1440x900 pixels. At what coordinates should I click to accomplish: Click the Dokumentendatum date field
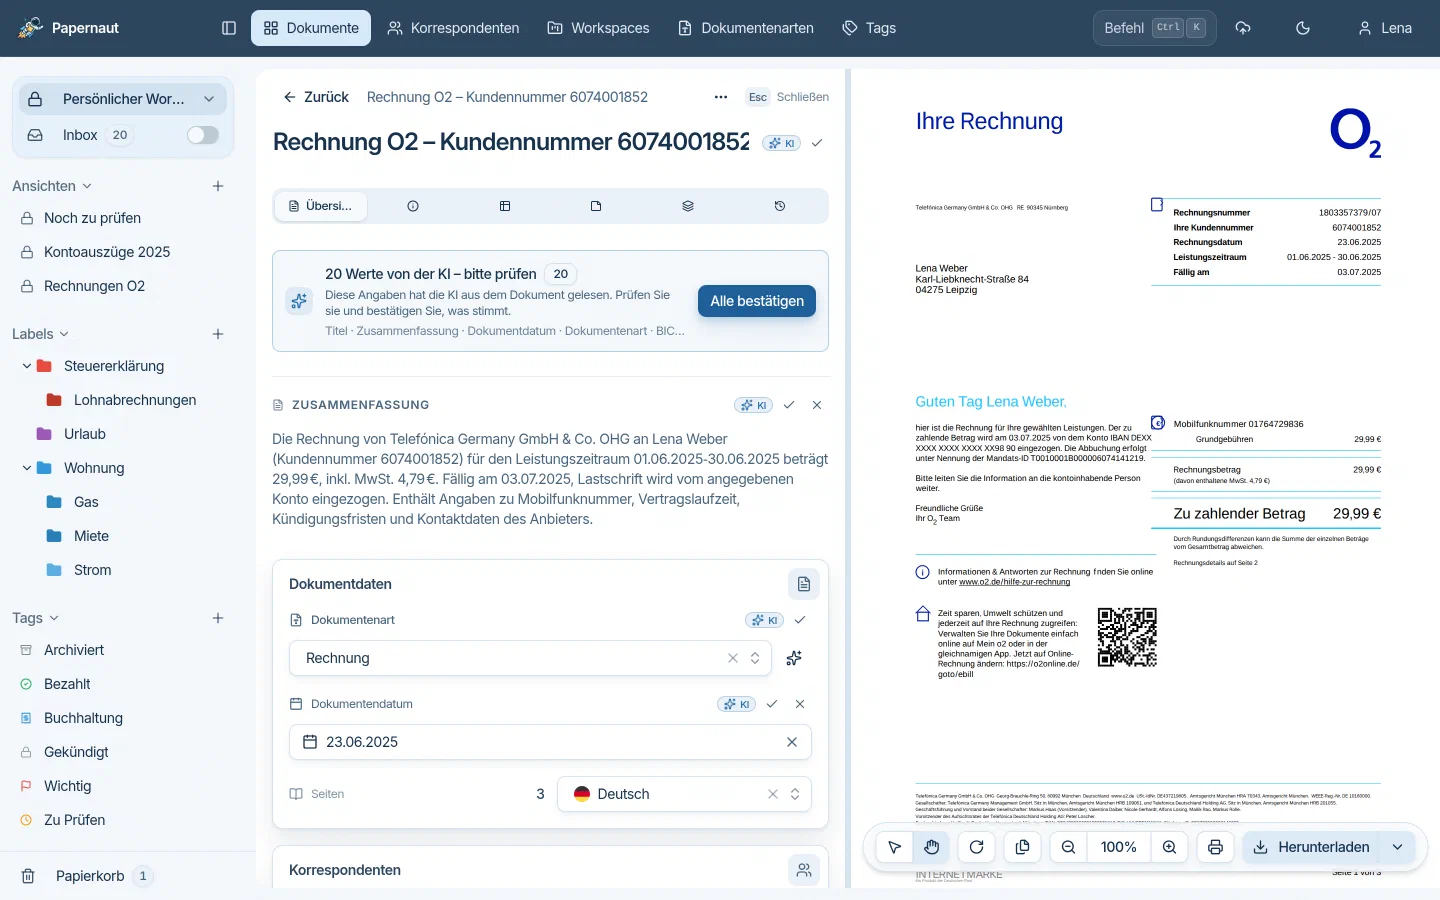coord(550,742)
